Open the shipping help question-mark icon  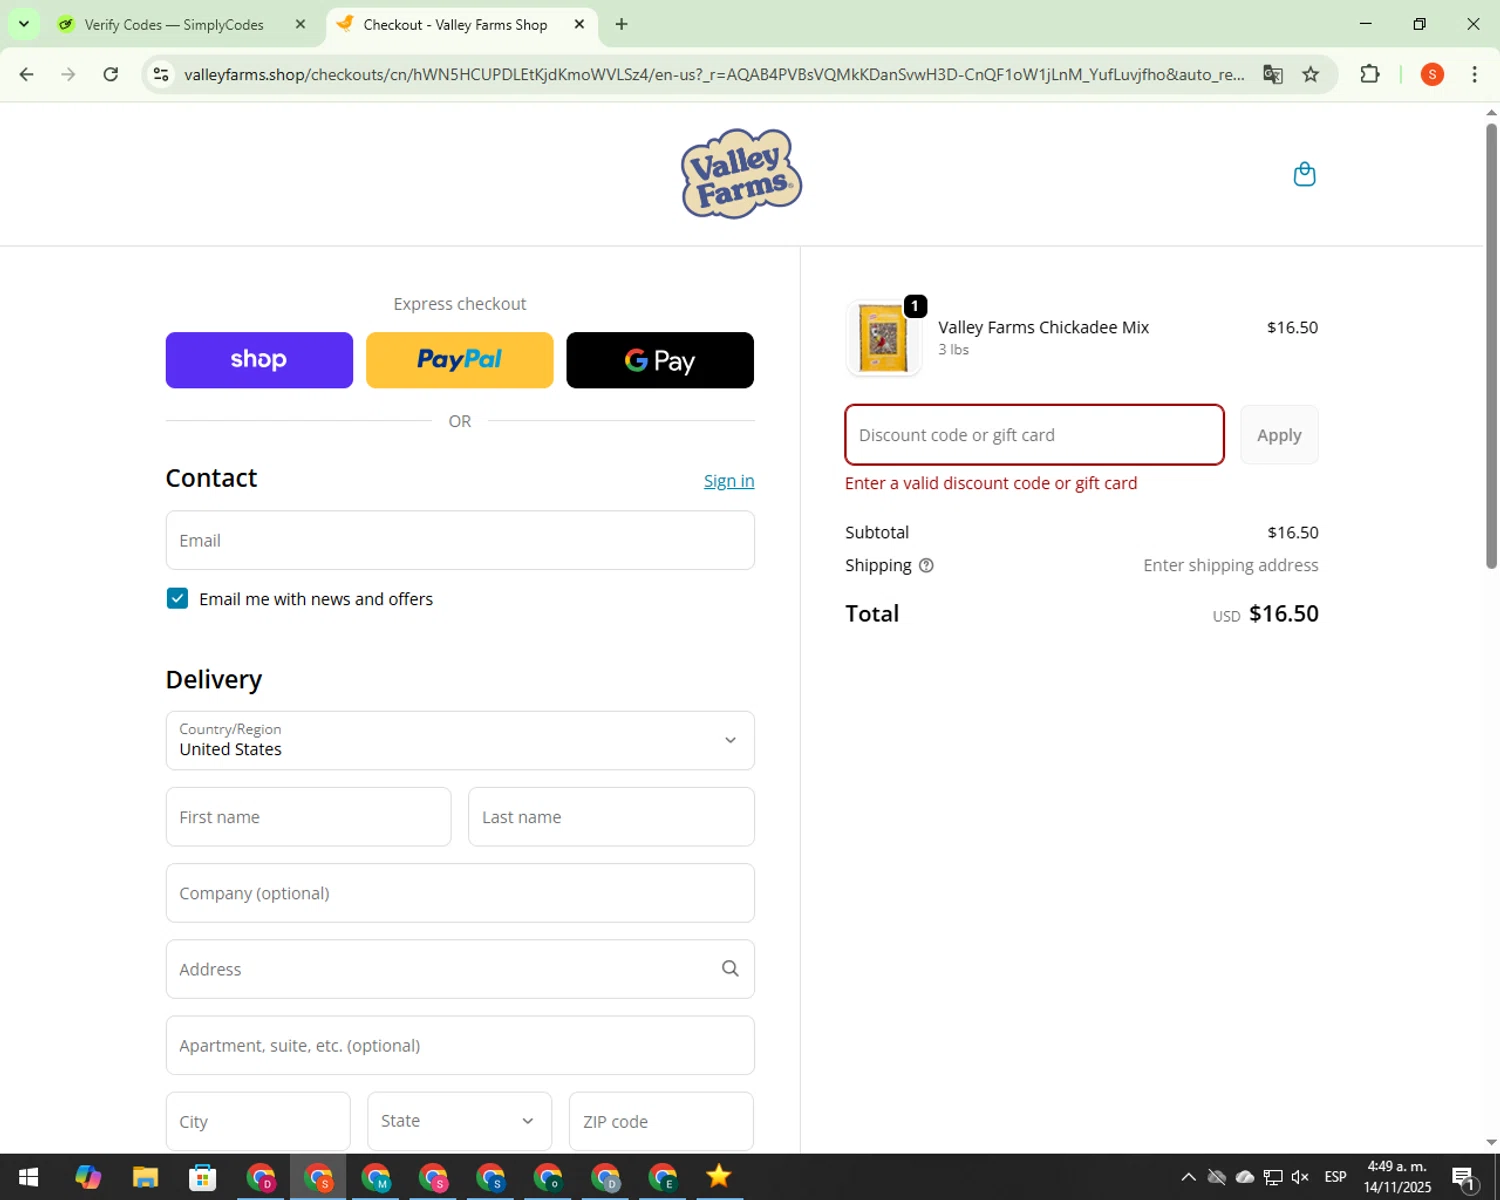pyautogui.click(x=926, y=565)
